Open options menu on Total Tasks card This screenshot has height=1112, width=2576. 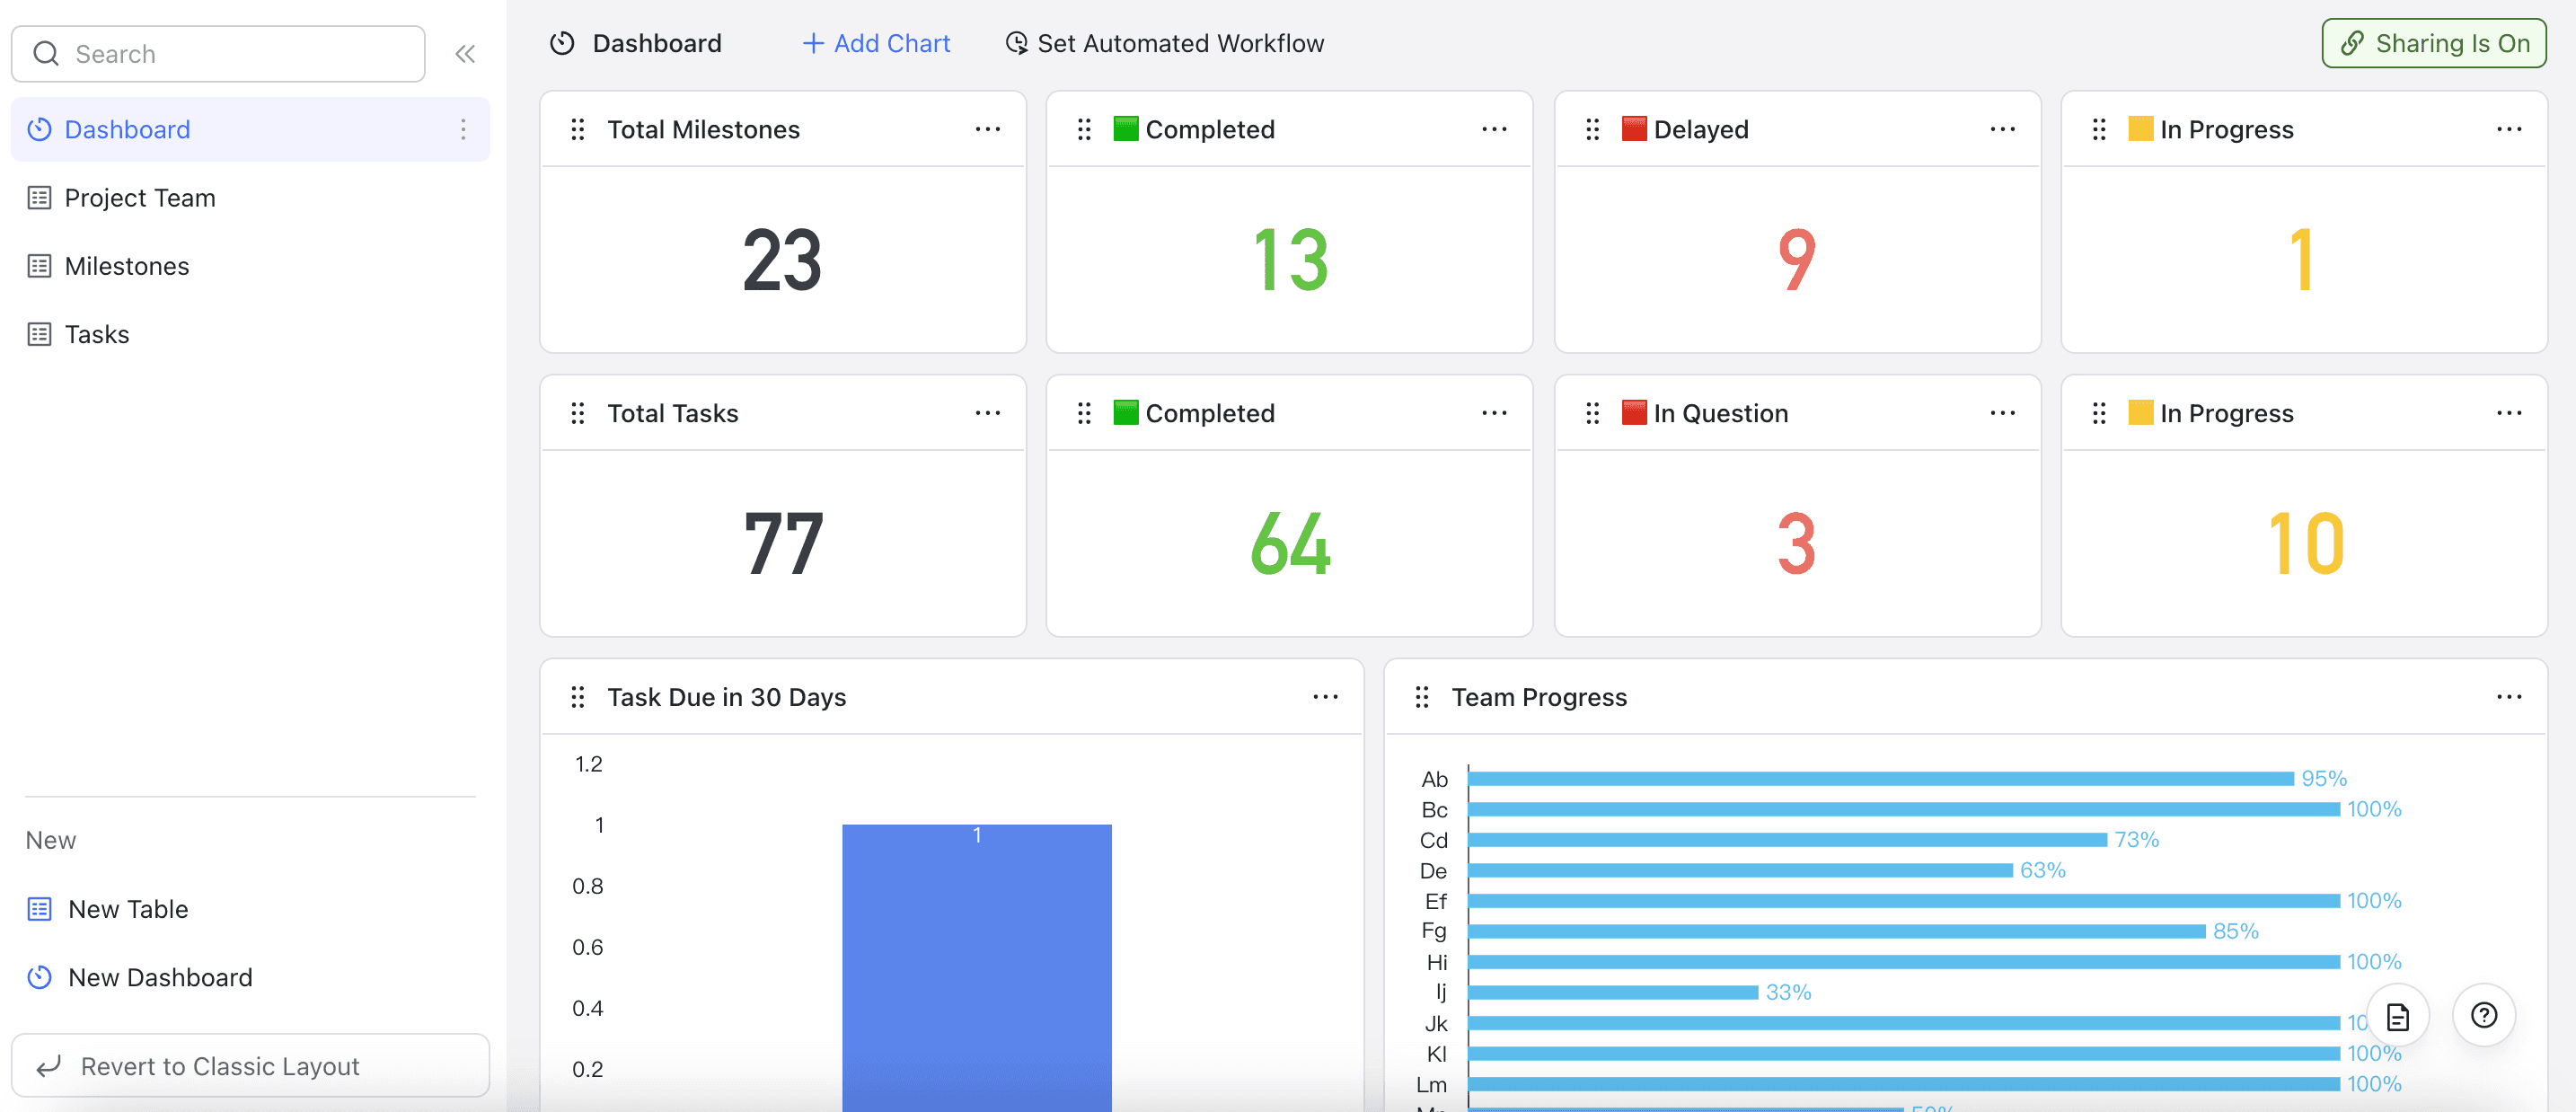[x=987, y=413]
